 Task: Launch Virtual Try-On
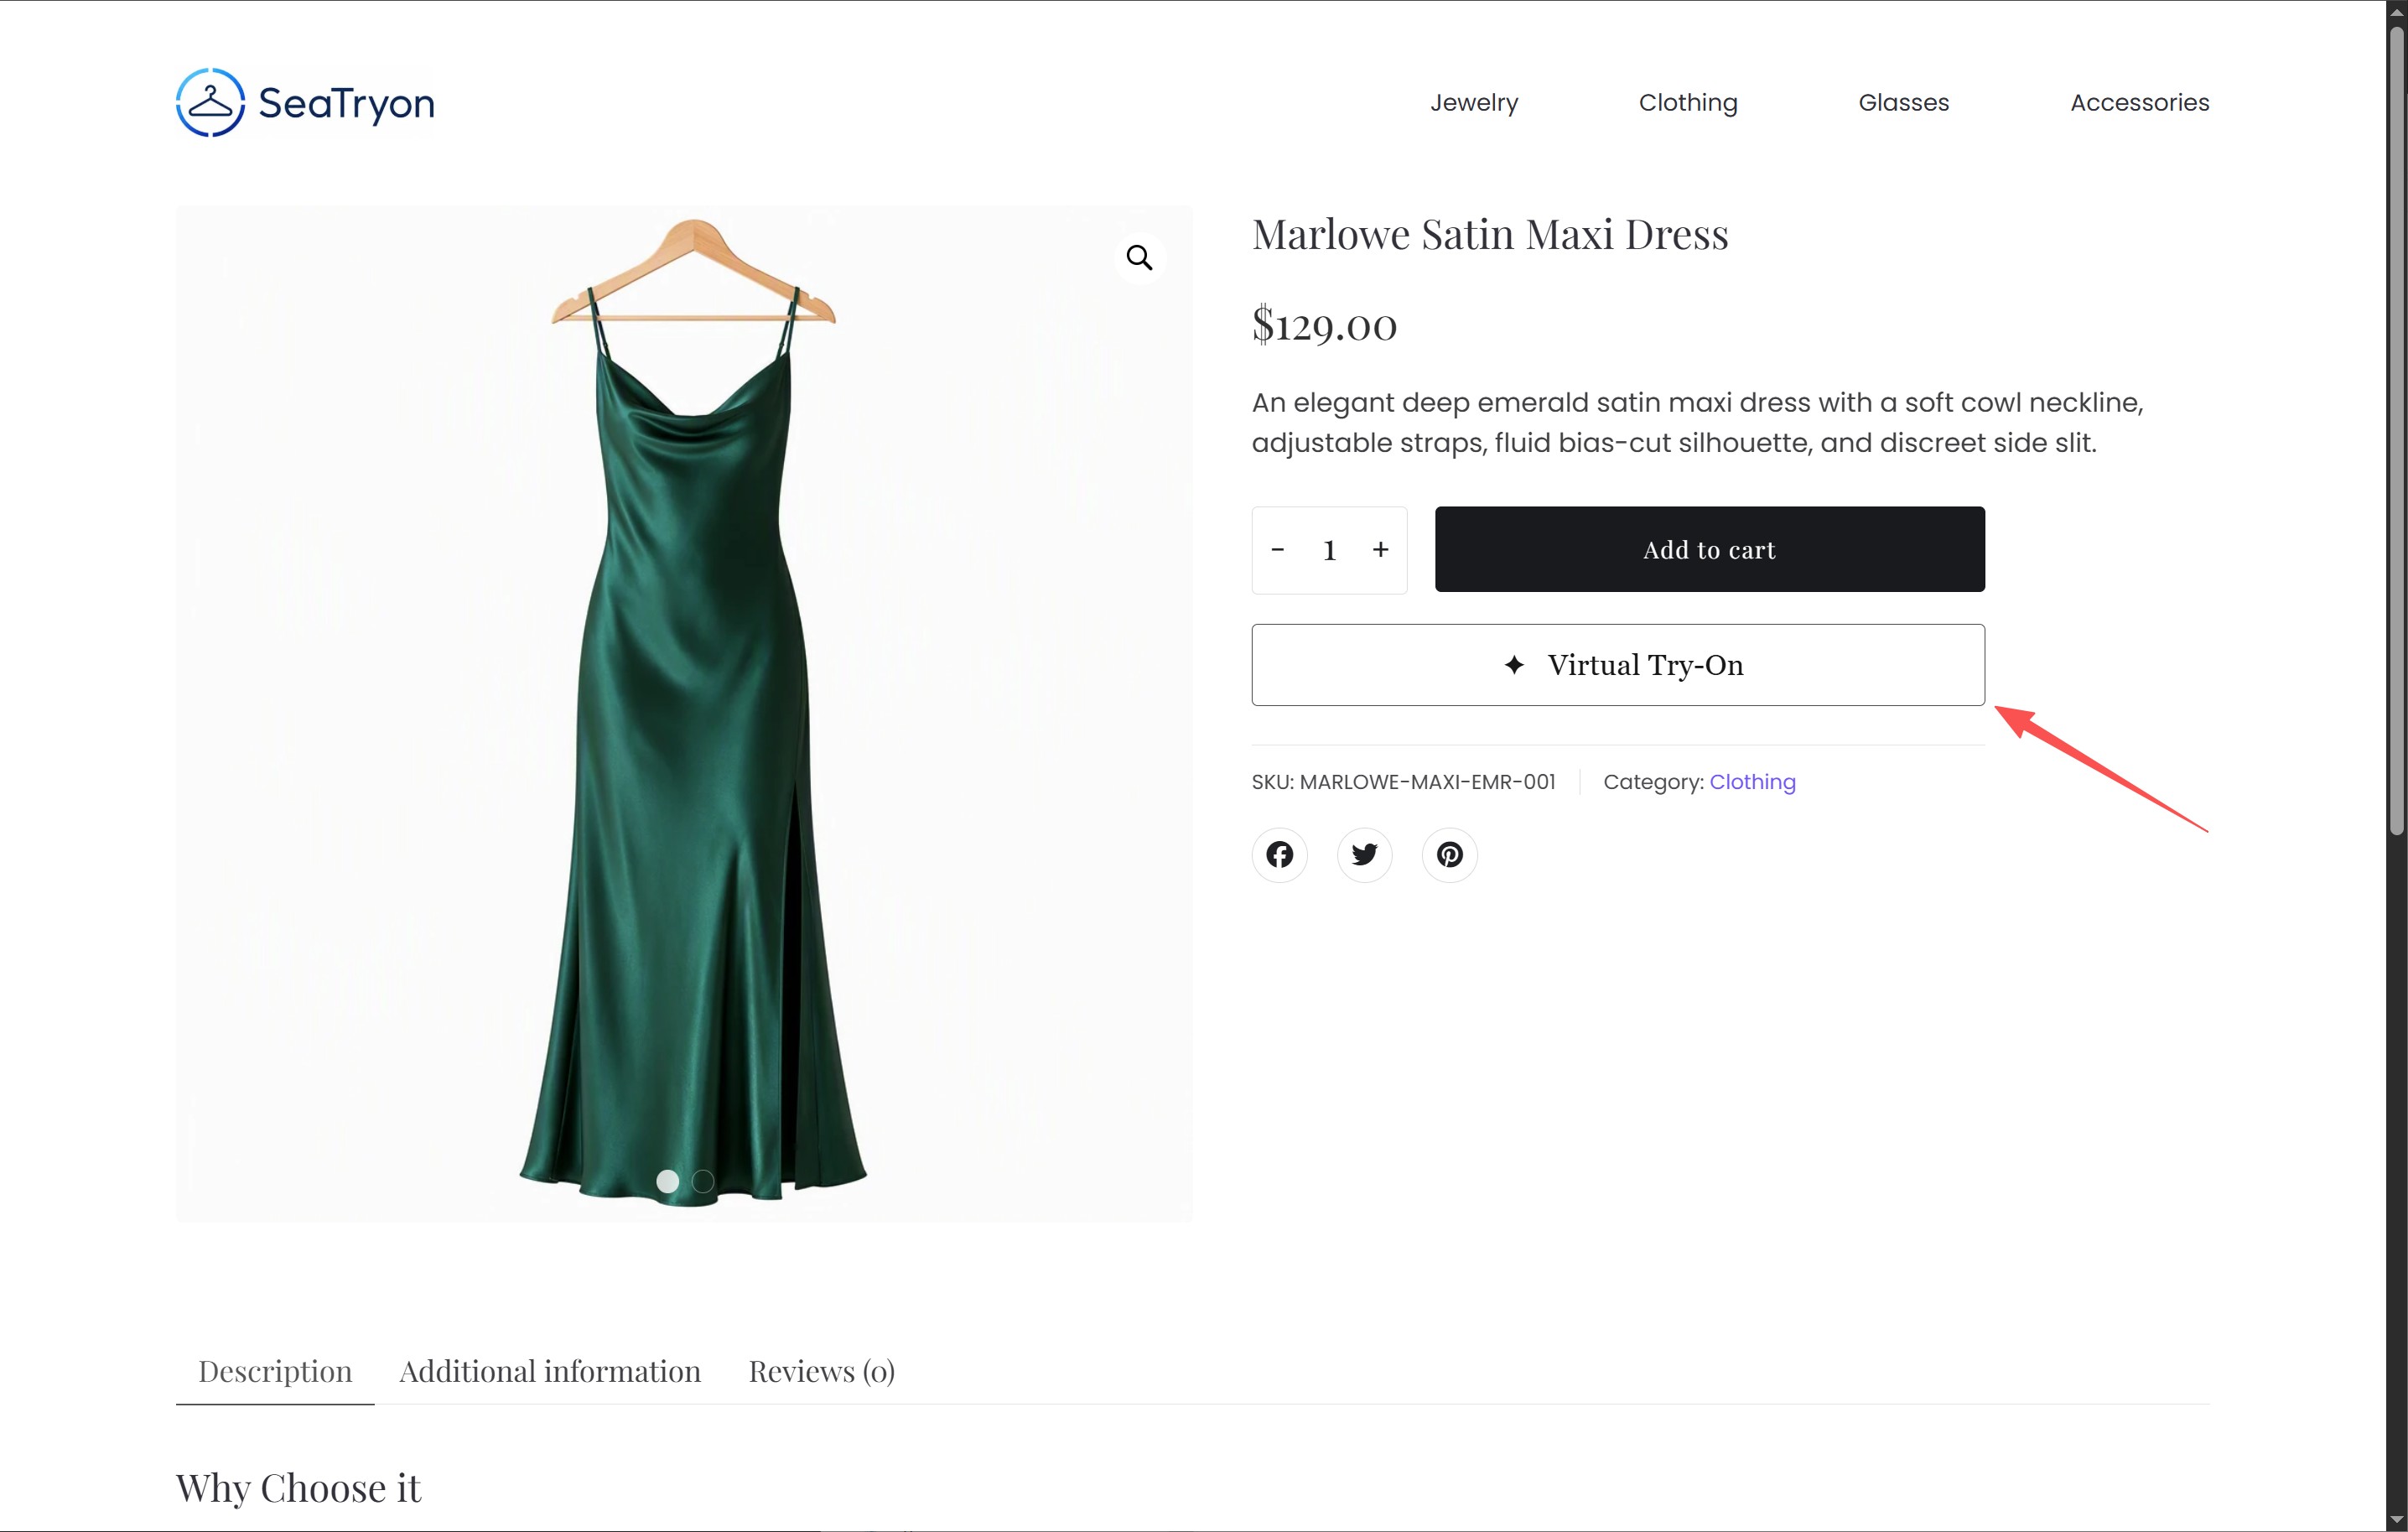(1618, 665)
